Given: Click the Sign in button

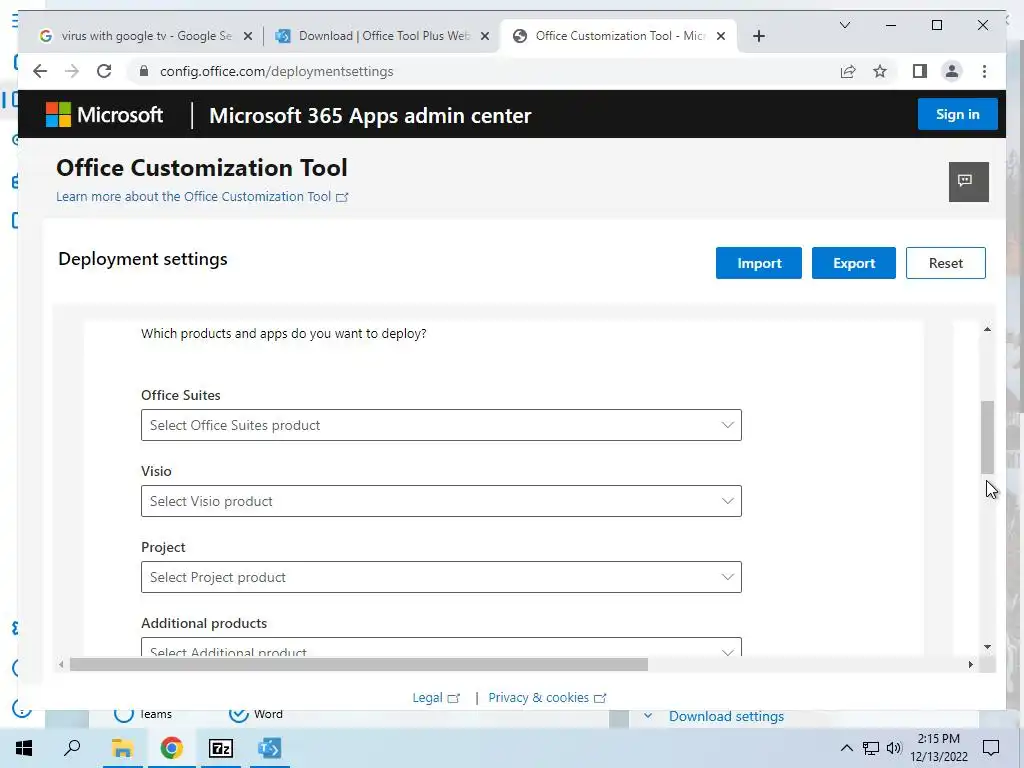Looking at the screenshot, I should click(957, 114).
